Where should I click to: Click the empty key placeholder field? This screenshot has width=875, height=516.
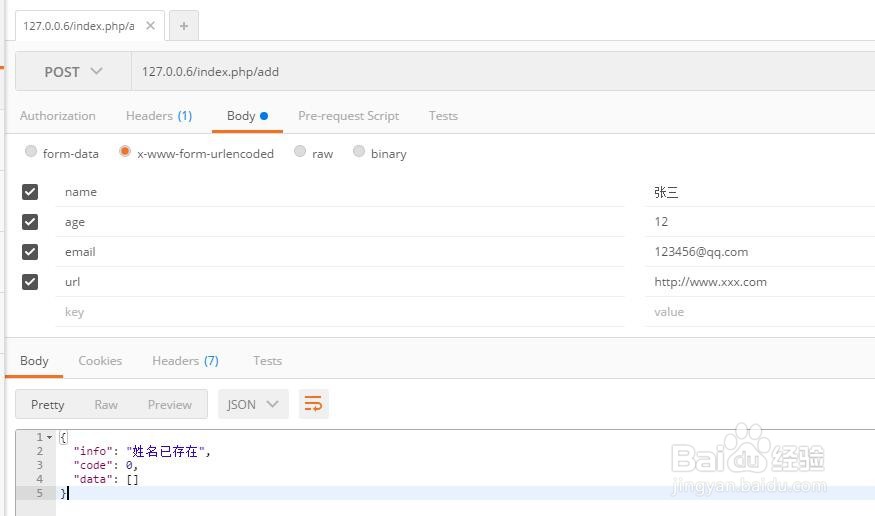(x=340, y=312)
